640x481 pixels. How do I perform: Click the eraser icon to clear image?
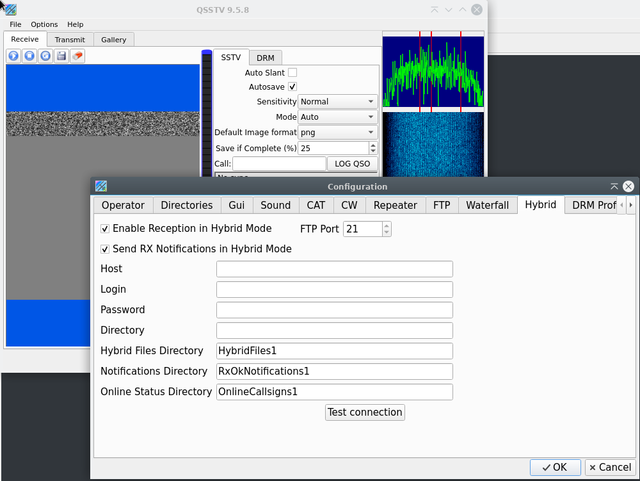(78, 56)
